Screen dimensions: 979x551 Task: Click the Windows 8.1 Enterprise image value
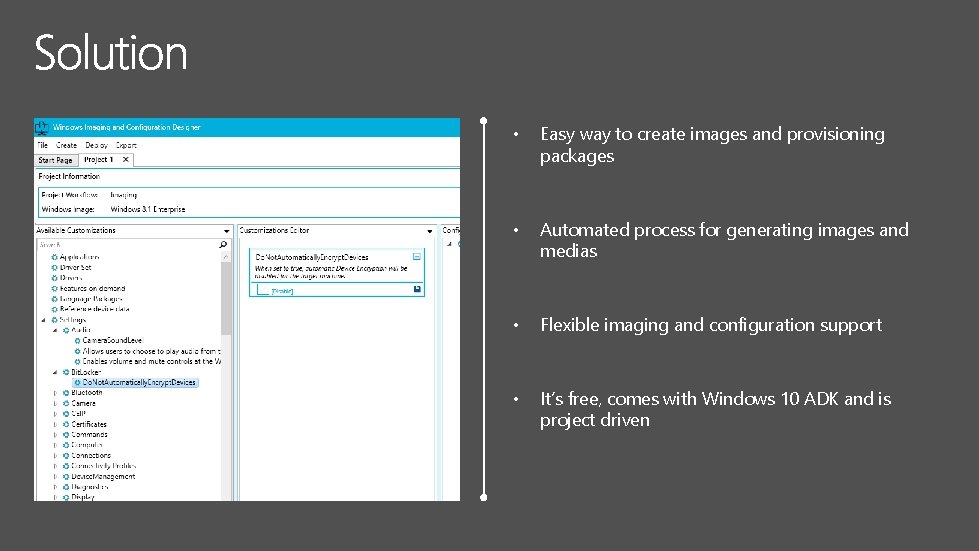coord(148,210)
